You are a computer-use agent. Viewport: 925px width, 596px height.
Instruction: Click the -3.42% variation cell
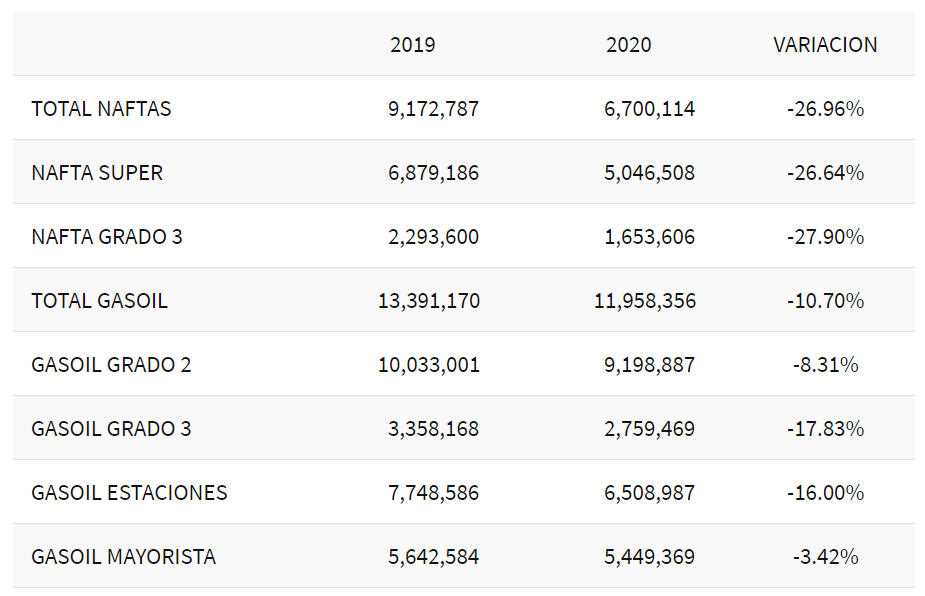tap(825, 557)
